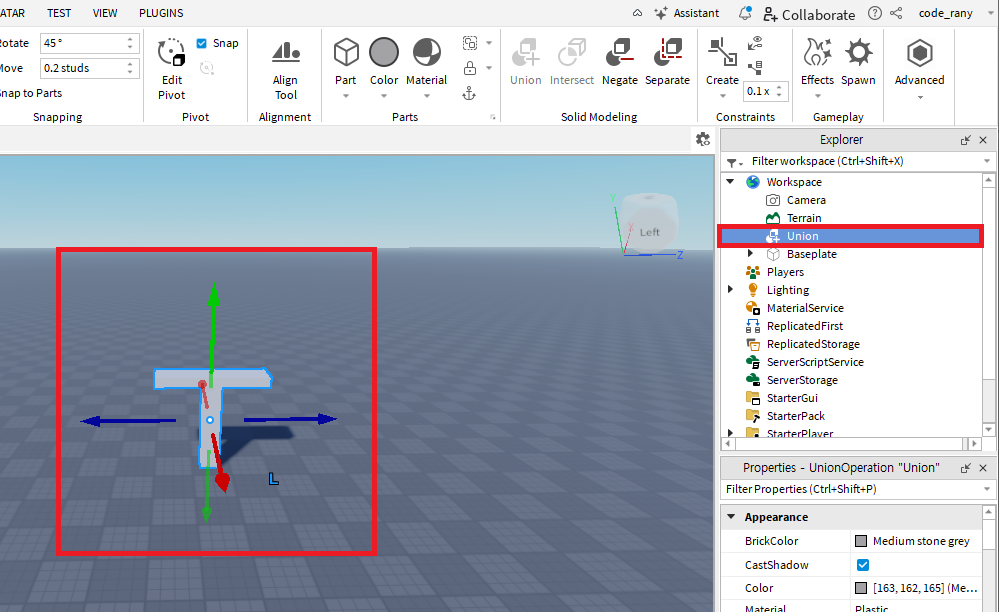Click the Separate solid modeling tool
999x612 pixels.
coord(667,61)
